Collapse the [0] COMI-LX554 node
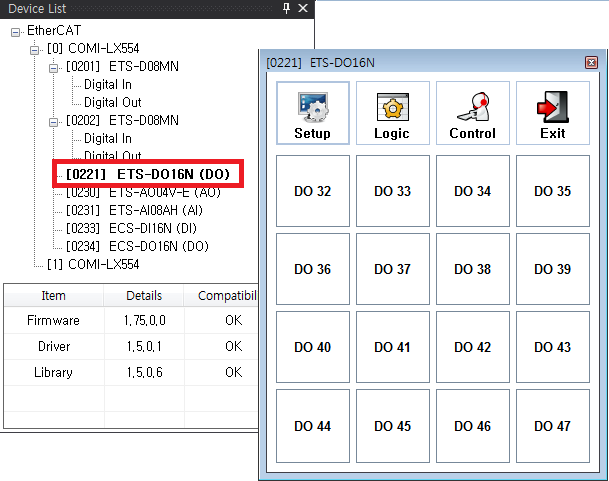 35,49
